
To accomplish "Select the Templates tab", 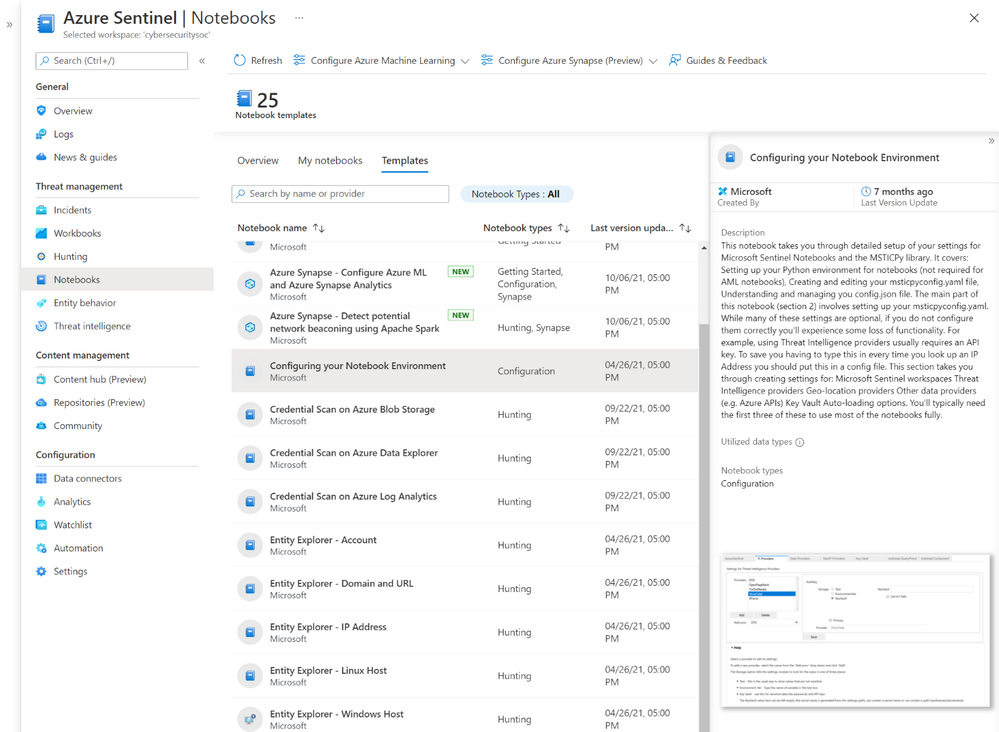I will point(405,161).
